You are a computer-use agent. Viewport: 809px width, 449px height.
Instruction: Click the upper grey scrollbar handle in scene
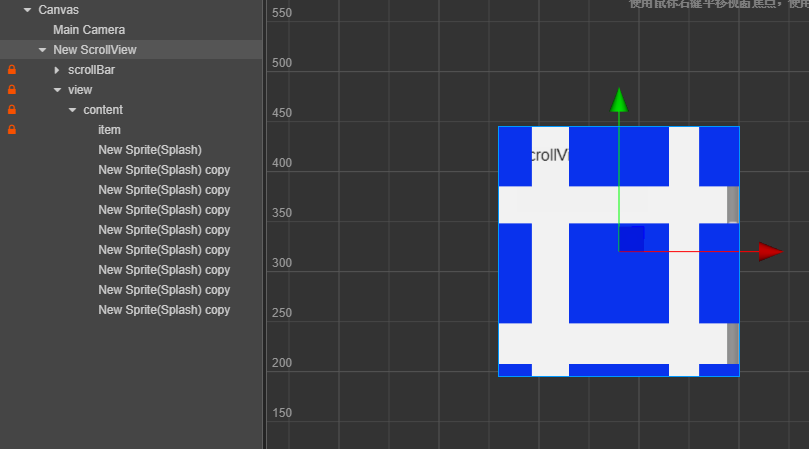tap(733, 204)
